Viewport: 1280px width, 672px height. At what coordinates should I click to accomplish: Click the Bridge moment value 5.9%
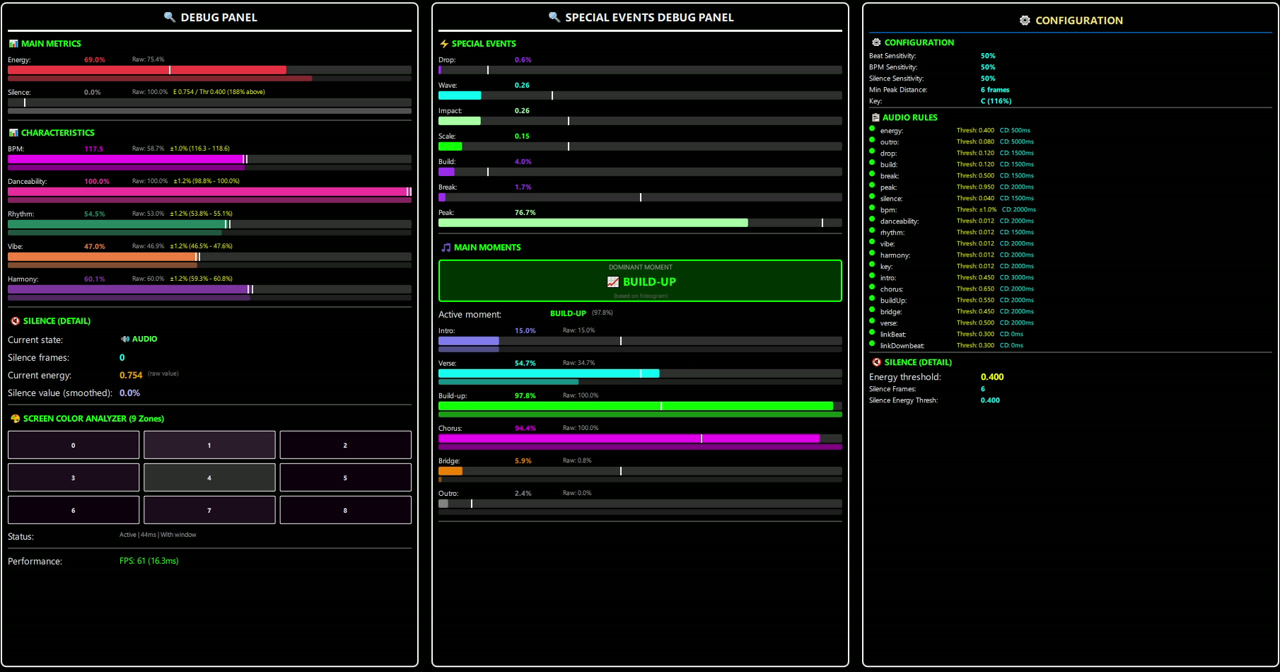[523, 461]
